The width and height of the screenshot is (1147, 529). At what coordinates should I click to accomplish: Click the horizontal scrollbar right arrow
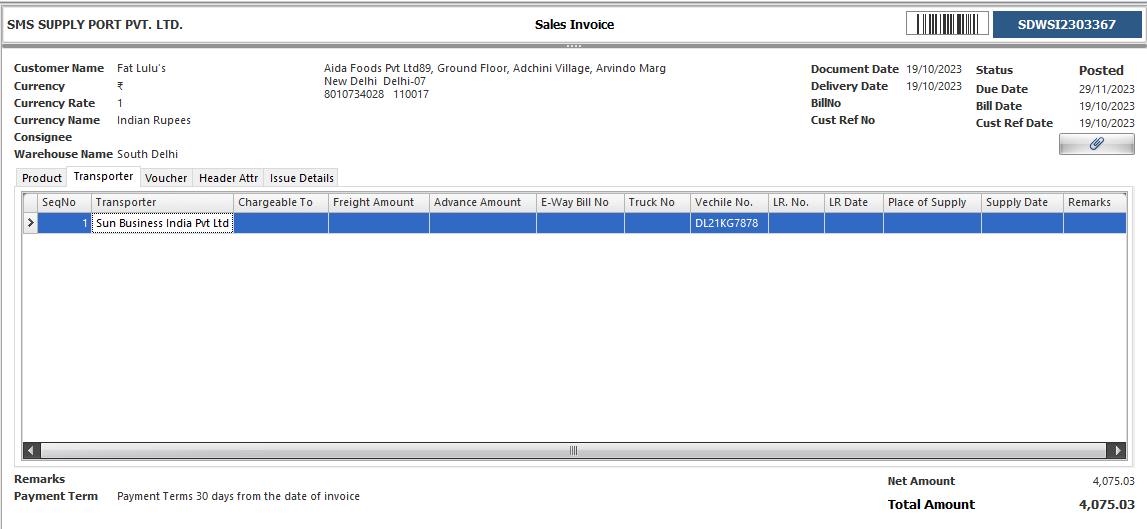[x=1116, y=451]
